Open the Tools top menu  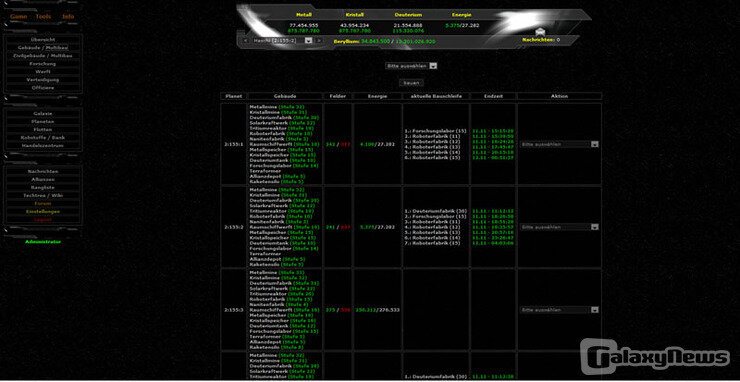coord(43,17)
